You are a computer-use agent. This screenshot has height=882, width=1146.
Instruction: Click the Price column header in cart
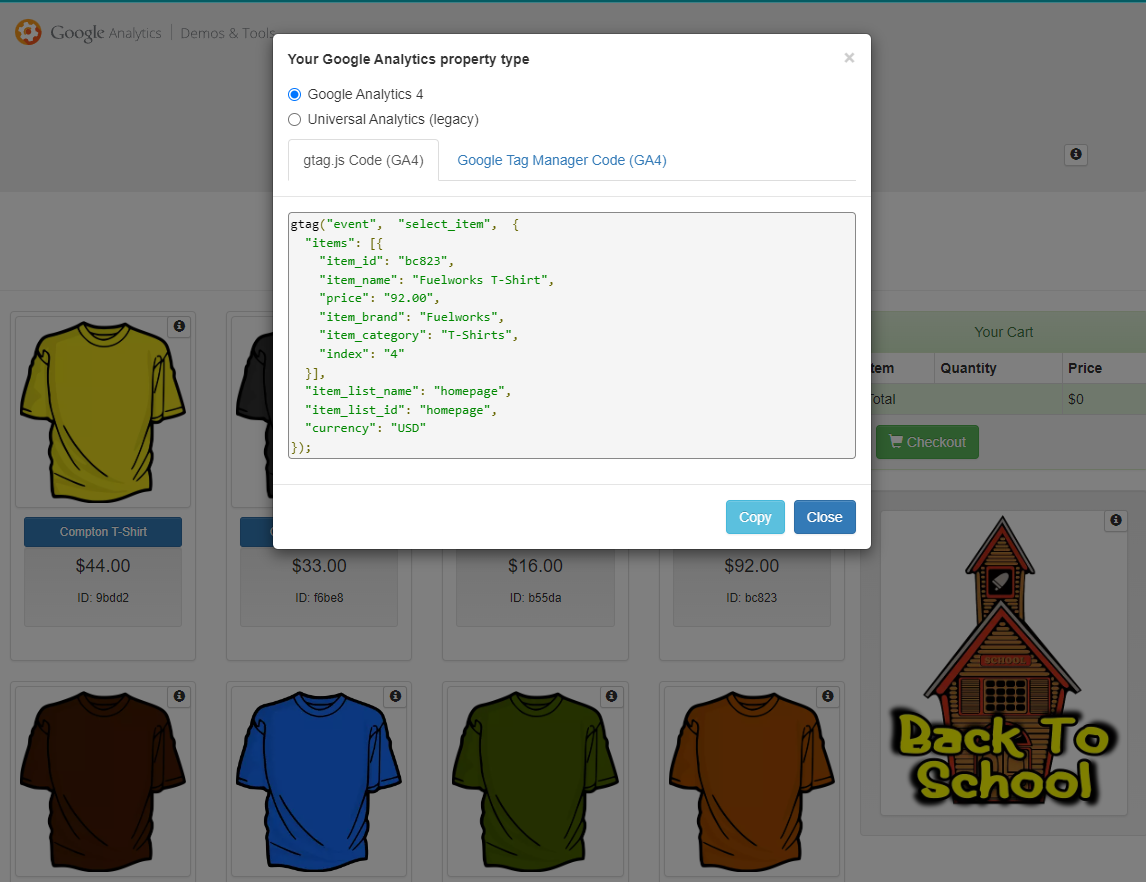pyautogui.click(x=1085, y=368)
